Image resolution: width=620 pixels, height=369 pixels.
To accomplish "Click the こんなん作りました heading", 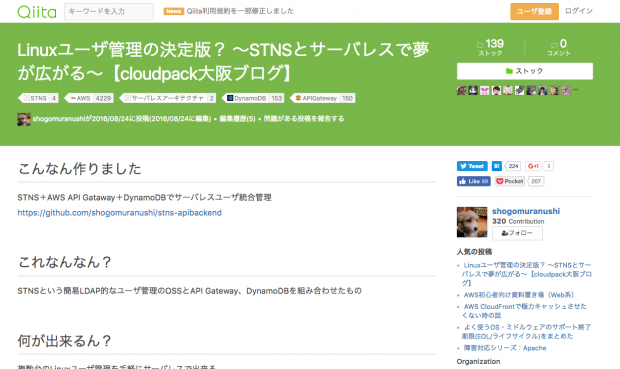I will pos(79,169).
